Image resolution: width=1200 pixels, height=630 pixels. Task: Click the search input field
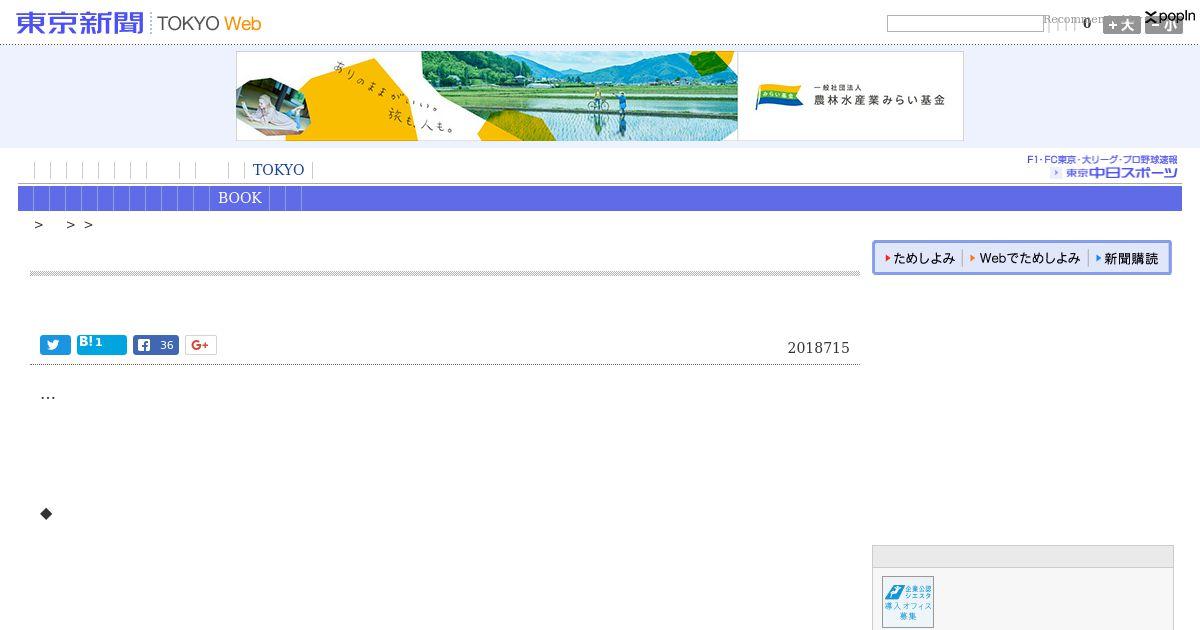965,23
